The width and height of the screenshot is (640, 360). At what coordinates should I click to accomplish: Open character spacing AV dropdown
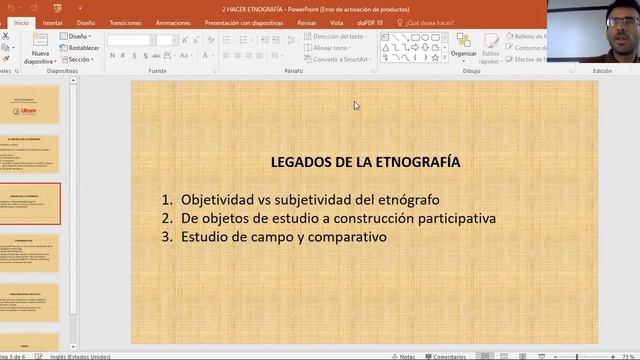[x=169, y=56]
